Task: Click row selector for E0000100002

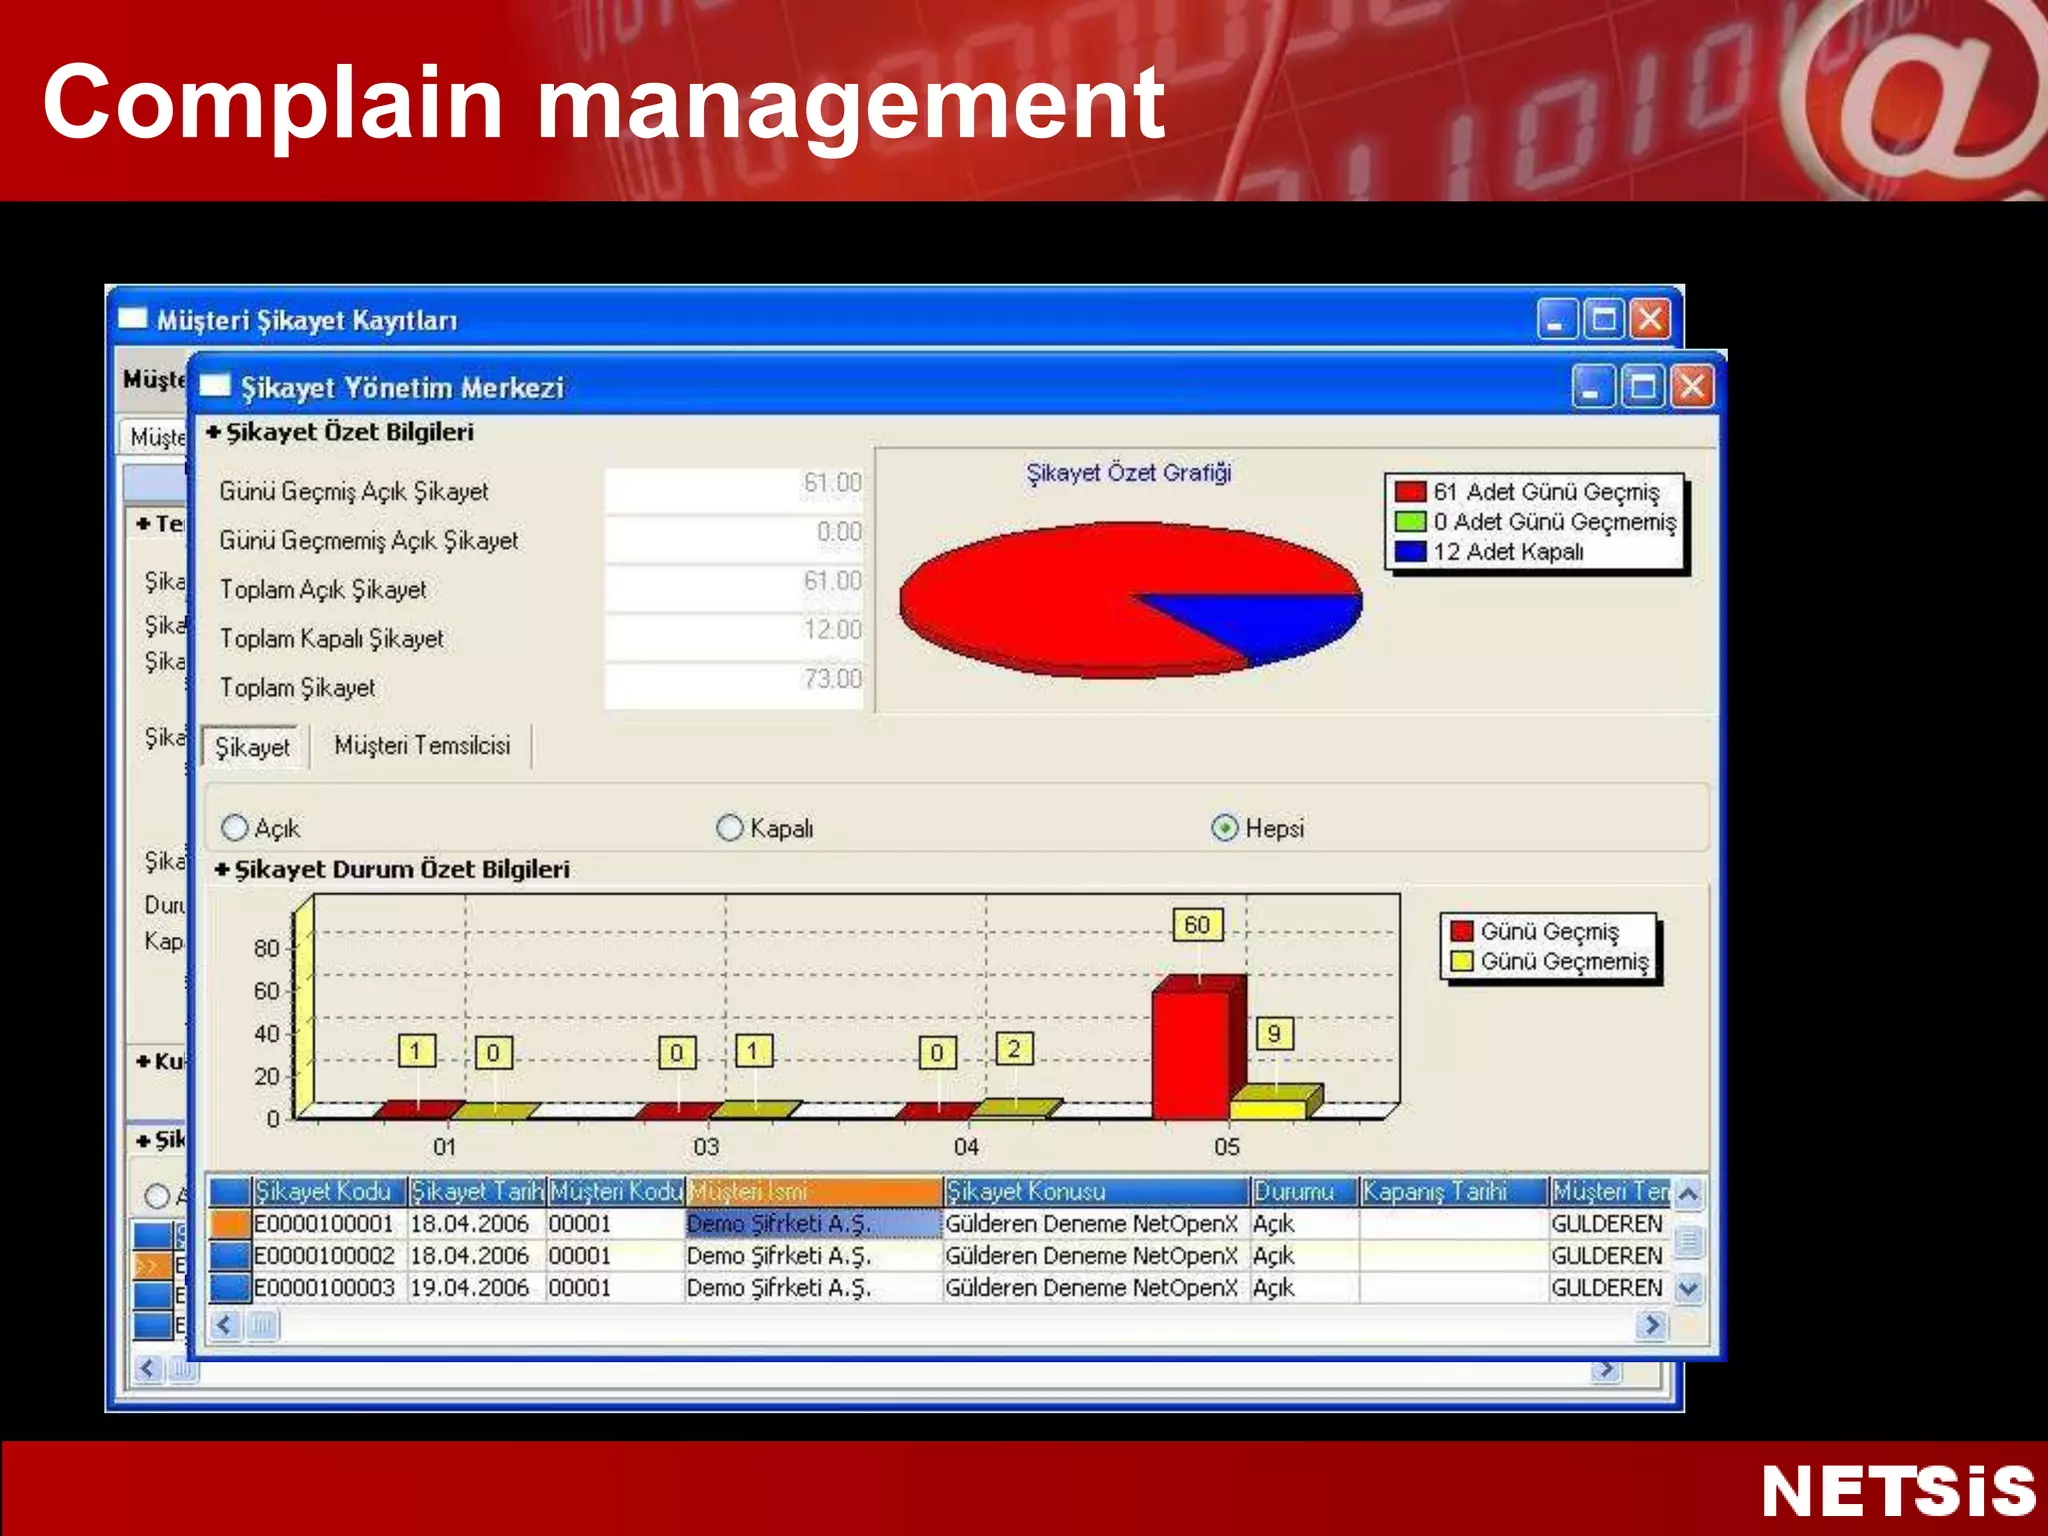Action: pyautogui.click(x=230, y=1255)
